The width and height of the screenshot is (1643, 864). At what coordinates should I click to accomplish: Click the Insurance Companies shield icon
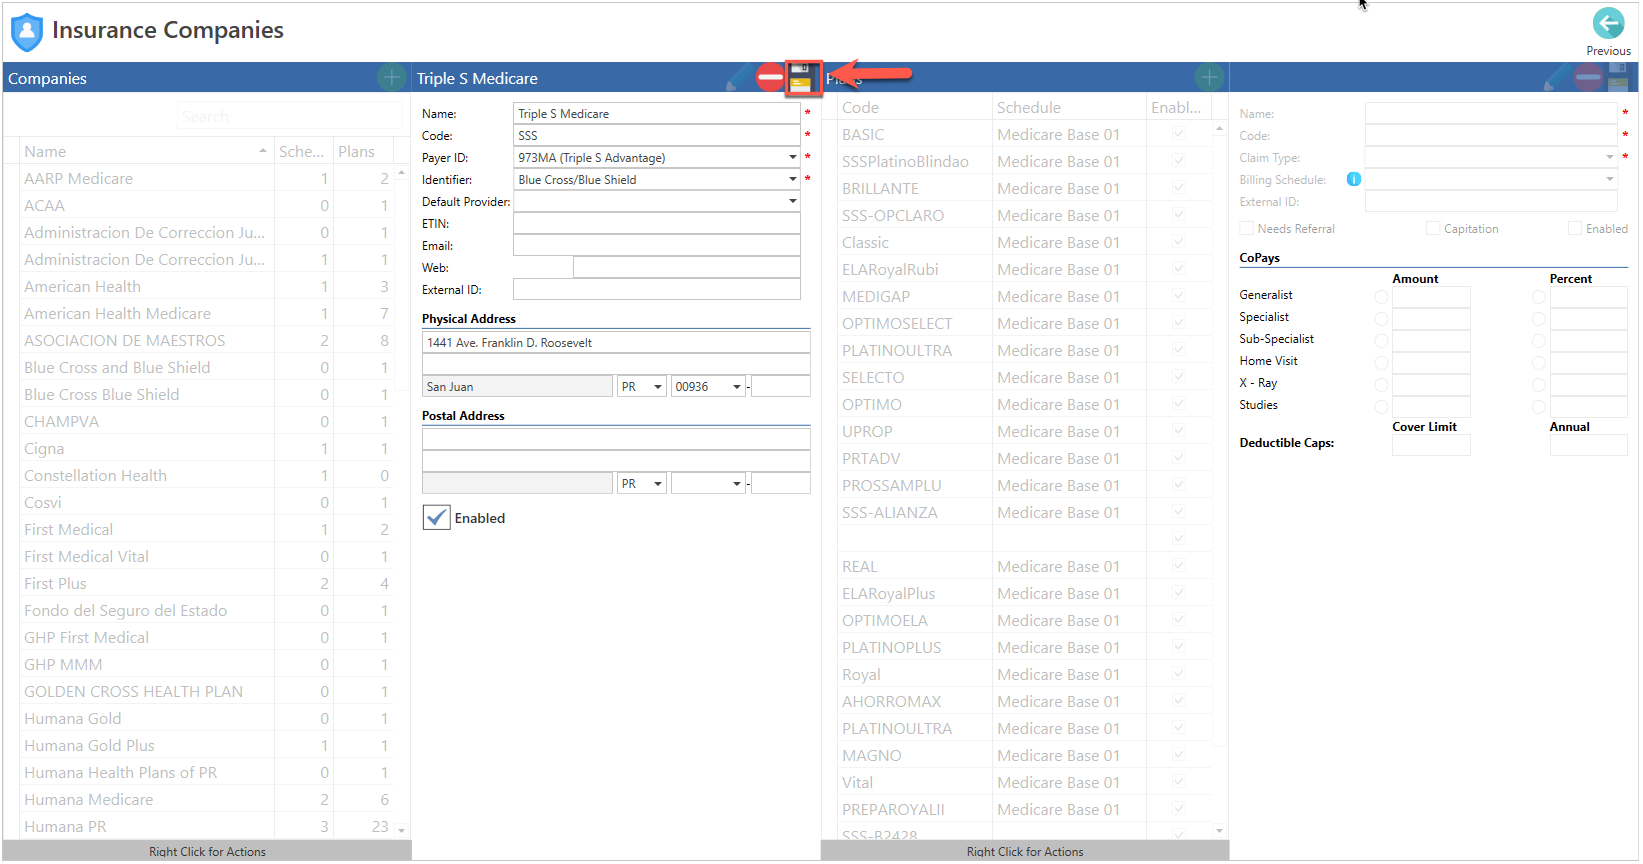click(x=27, y=31)
